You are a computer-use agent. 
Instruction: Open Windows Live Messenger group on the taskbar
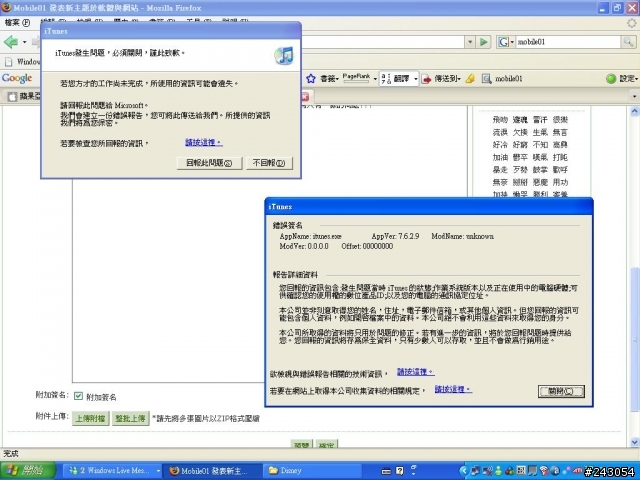112,471
